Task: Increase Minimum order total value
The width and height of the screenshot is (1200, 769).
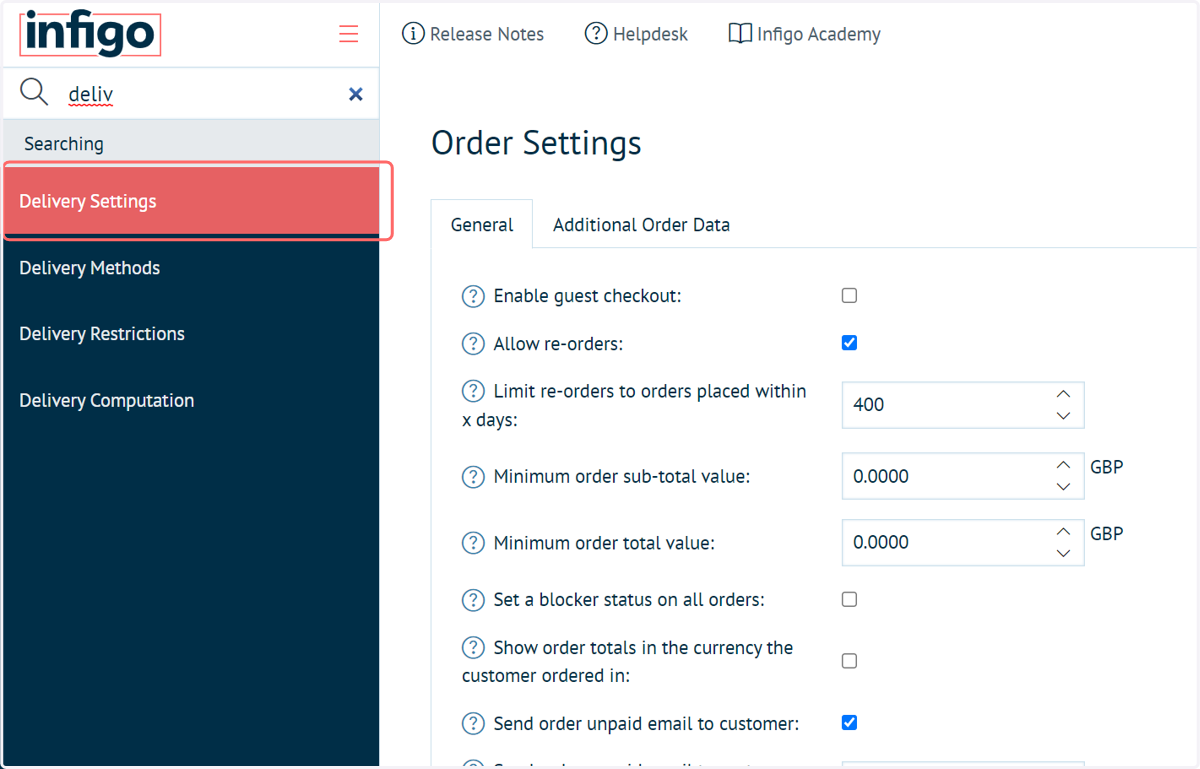Action: point(1063,531)
